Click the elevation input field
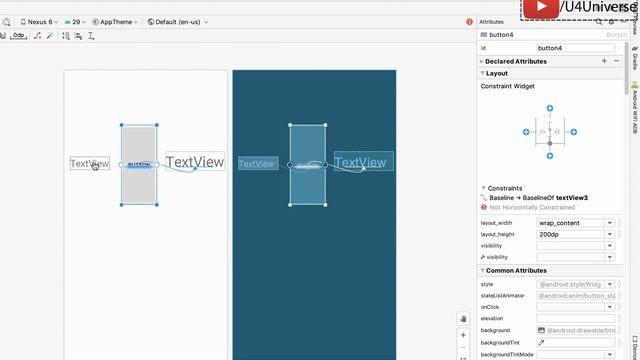 click(576, 318)
